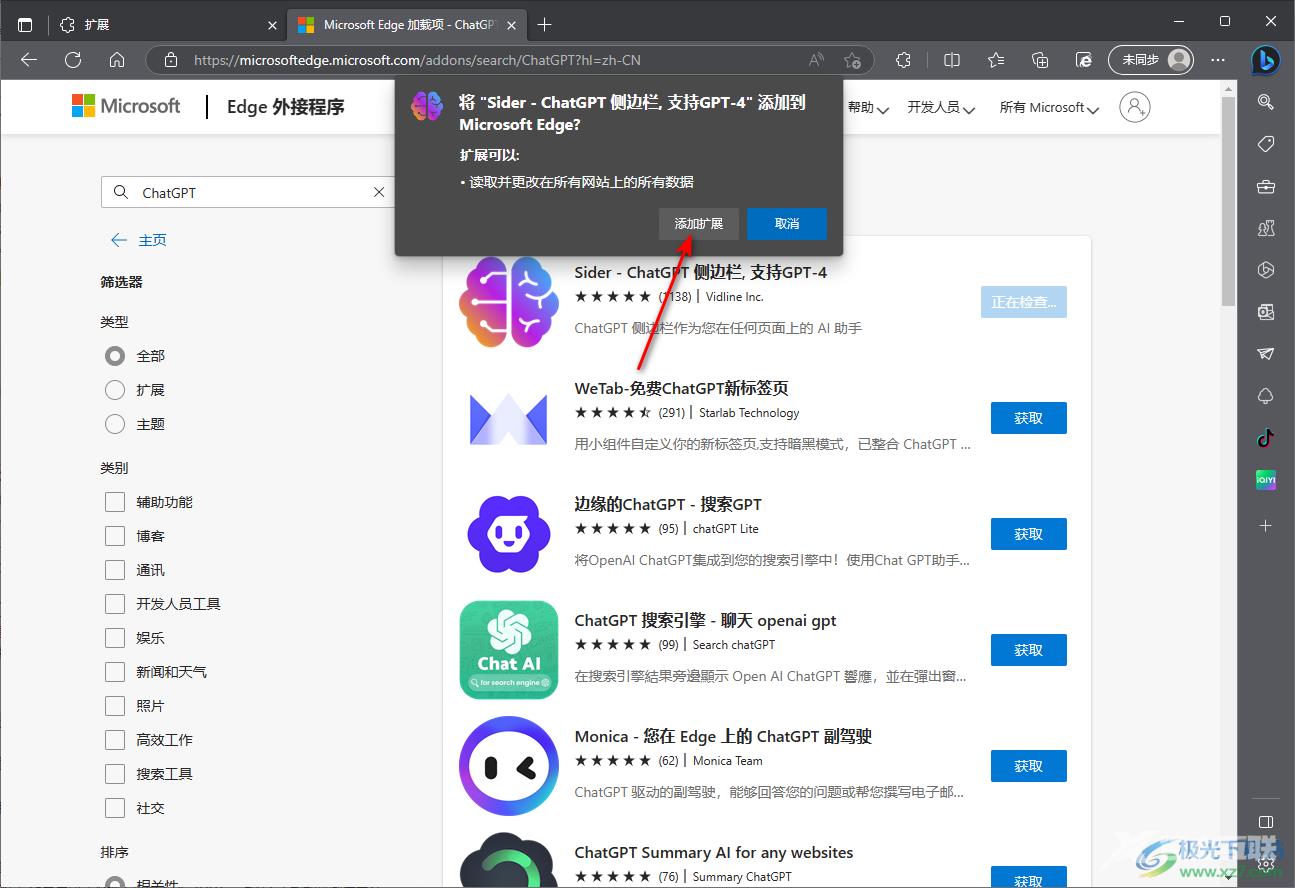
Task: Click 获取 button for WeTab extension
Action: (x=1029, y=418)
